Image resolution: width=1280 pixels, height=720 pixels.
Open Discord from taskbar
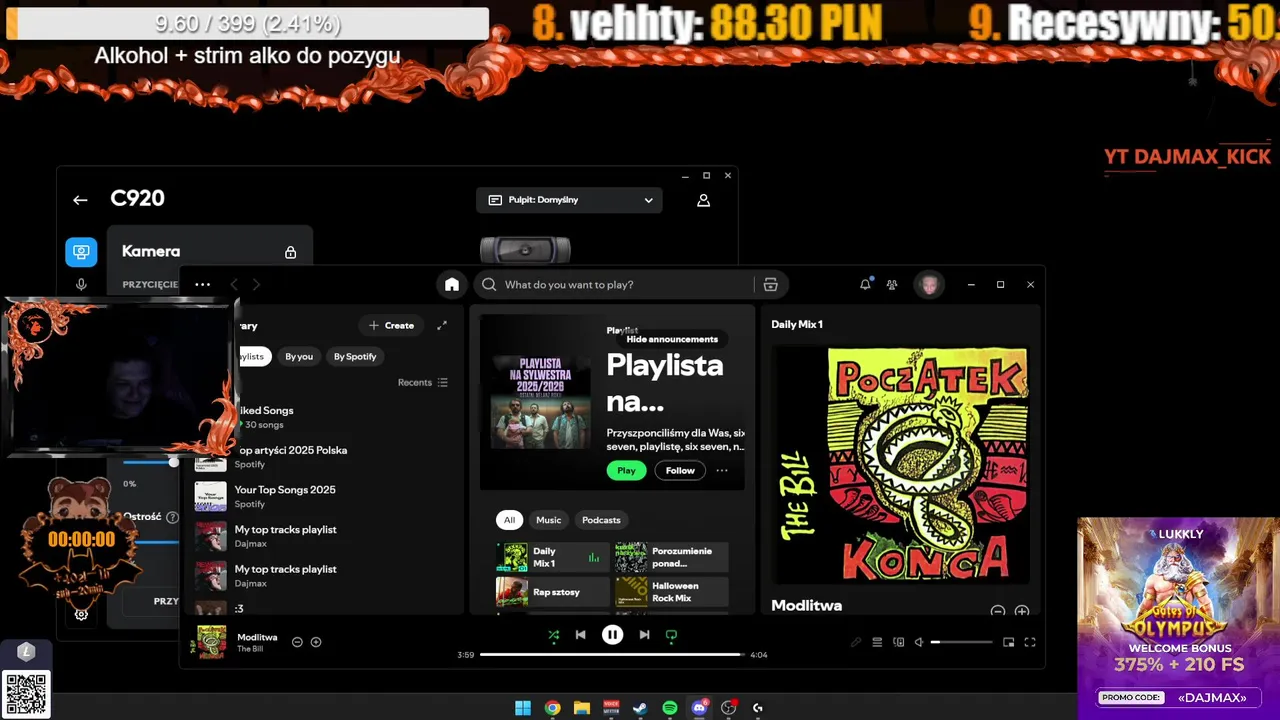pyautogui.click(x=700, y=708)
